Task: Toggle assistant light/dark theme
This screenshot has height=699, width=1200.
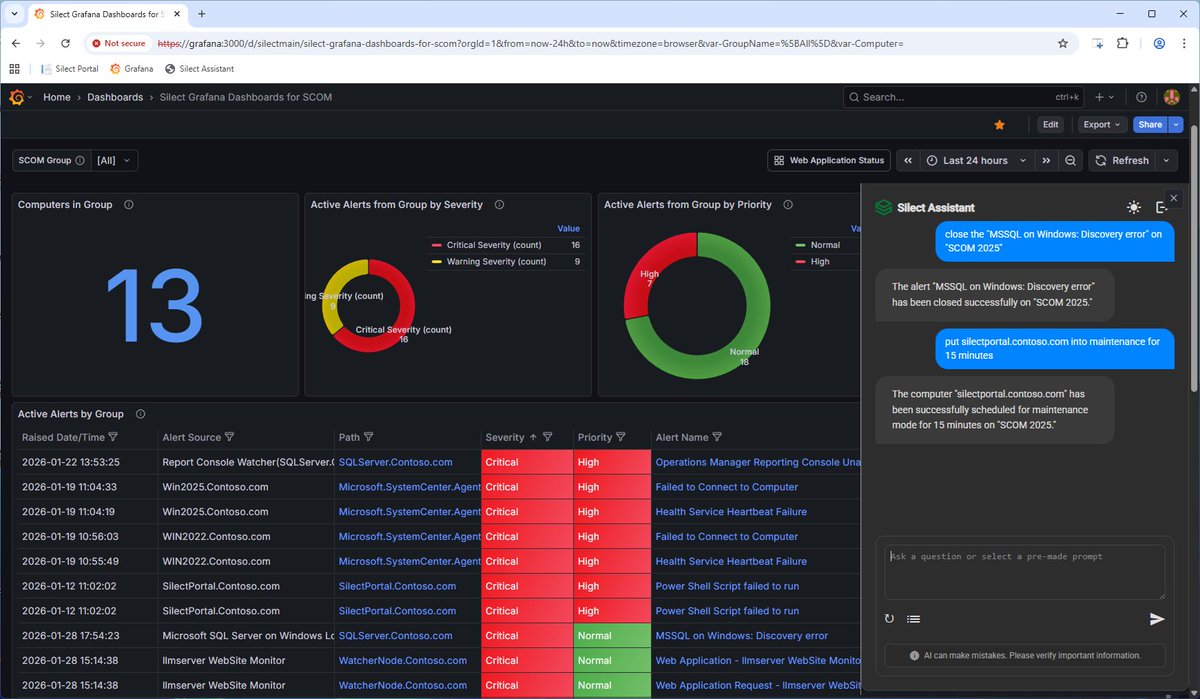Action: [1133, 207]
